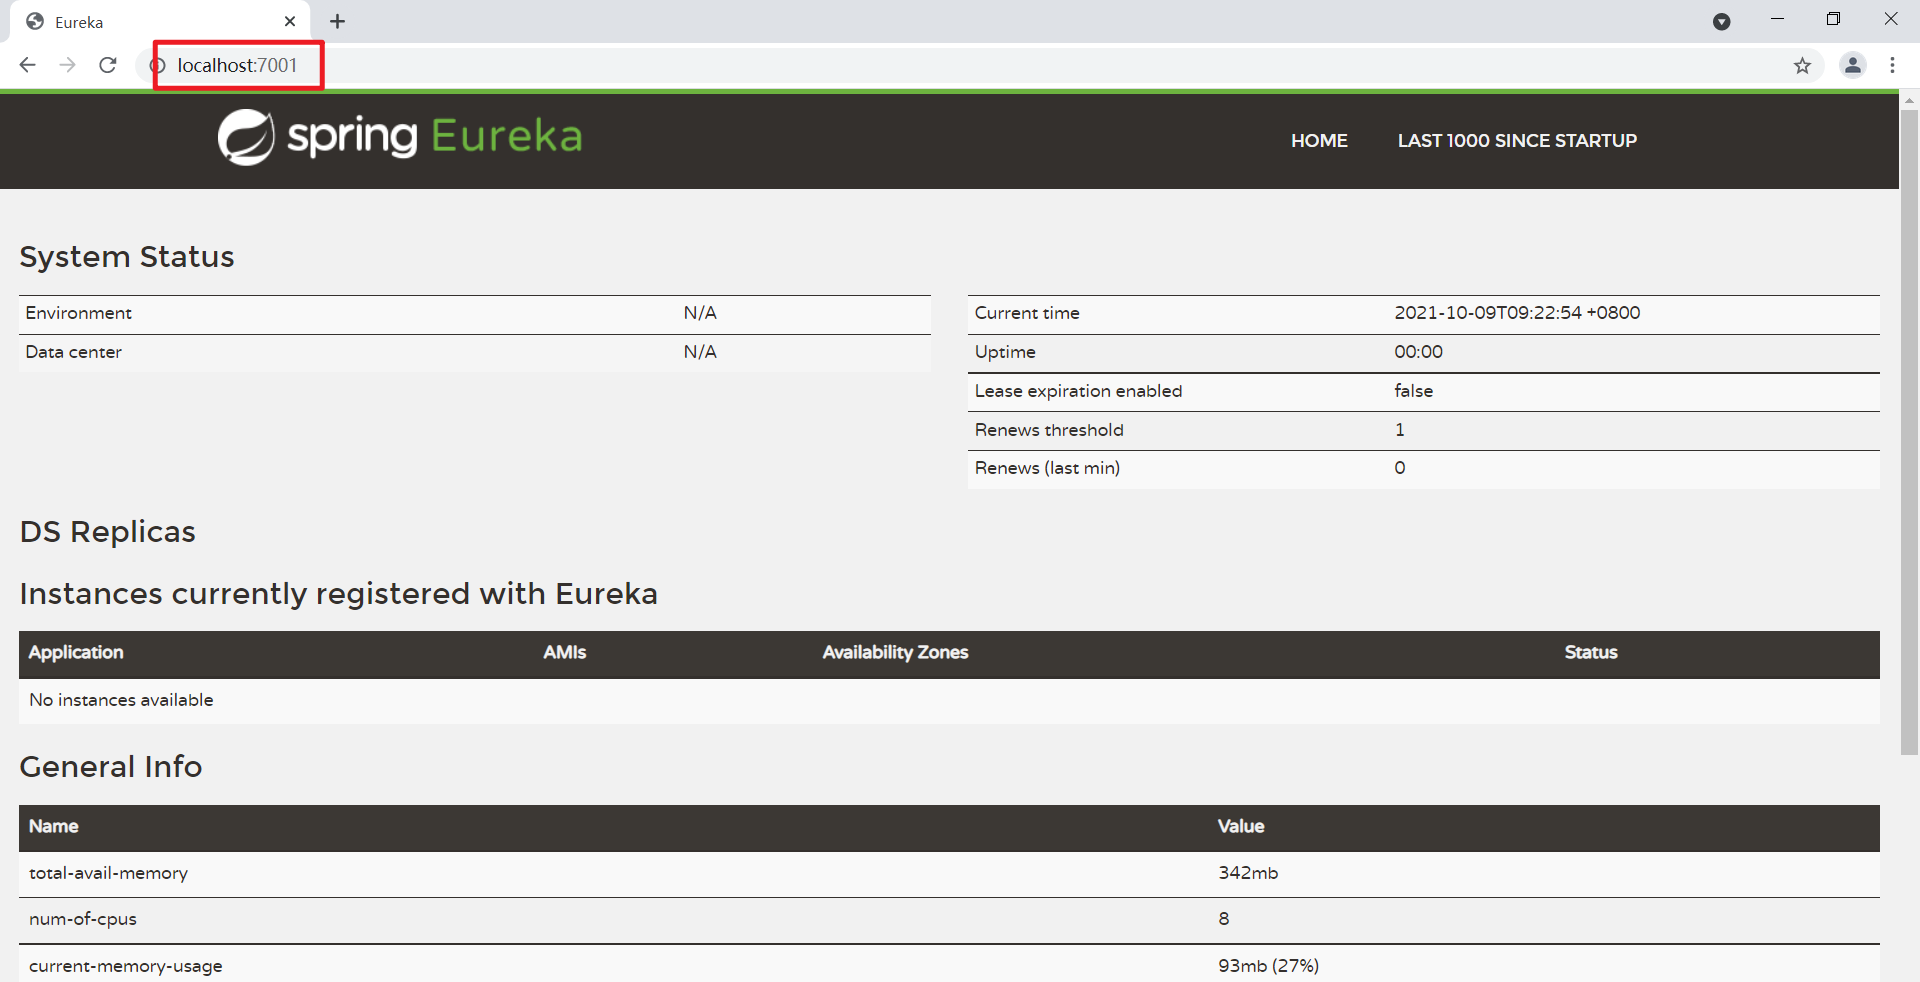Screen dimensions: 1920x982
Task: Select the General Info heading
Action: 111,767
